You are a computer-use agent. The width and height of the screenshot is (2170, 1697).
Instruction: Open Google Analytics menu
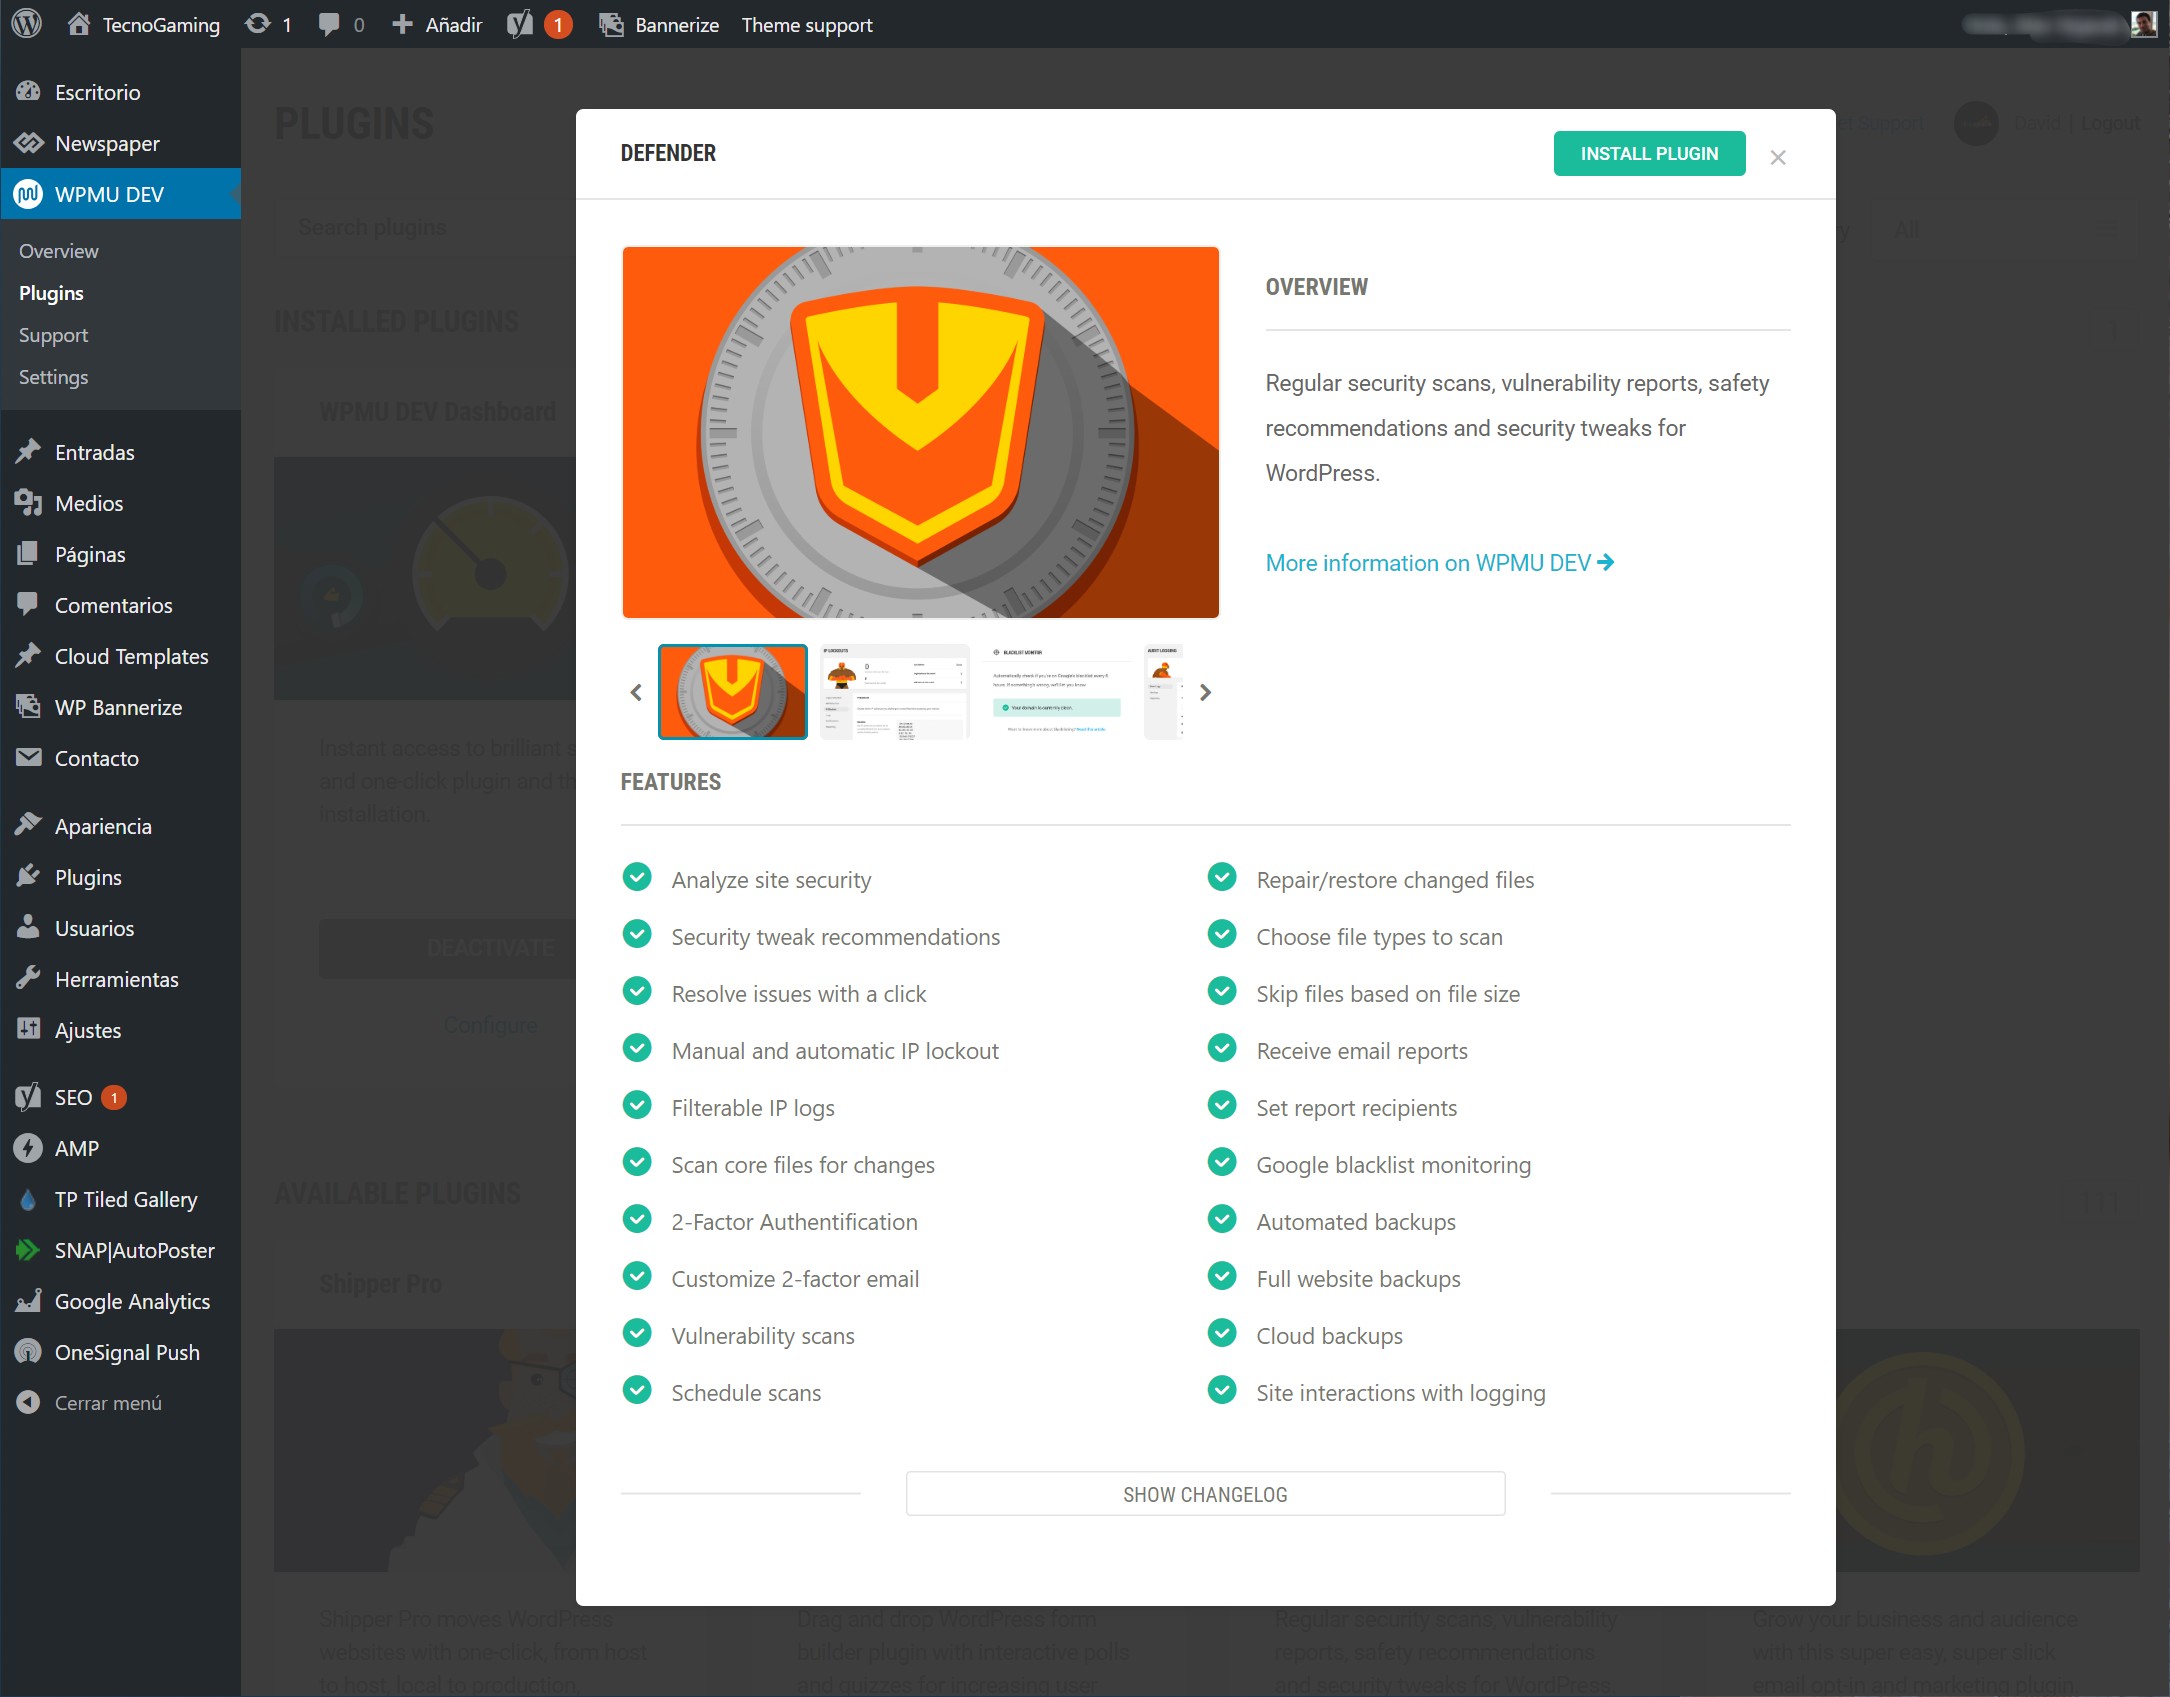click(120, 1301)
